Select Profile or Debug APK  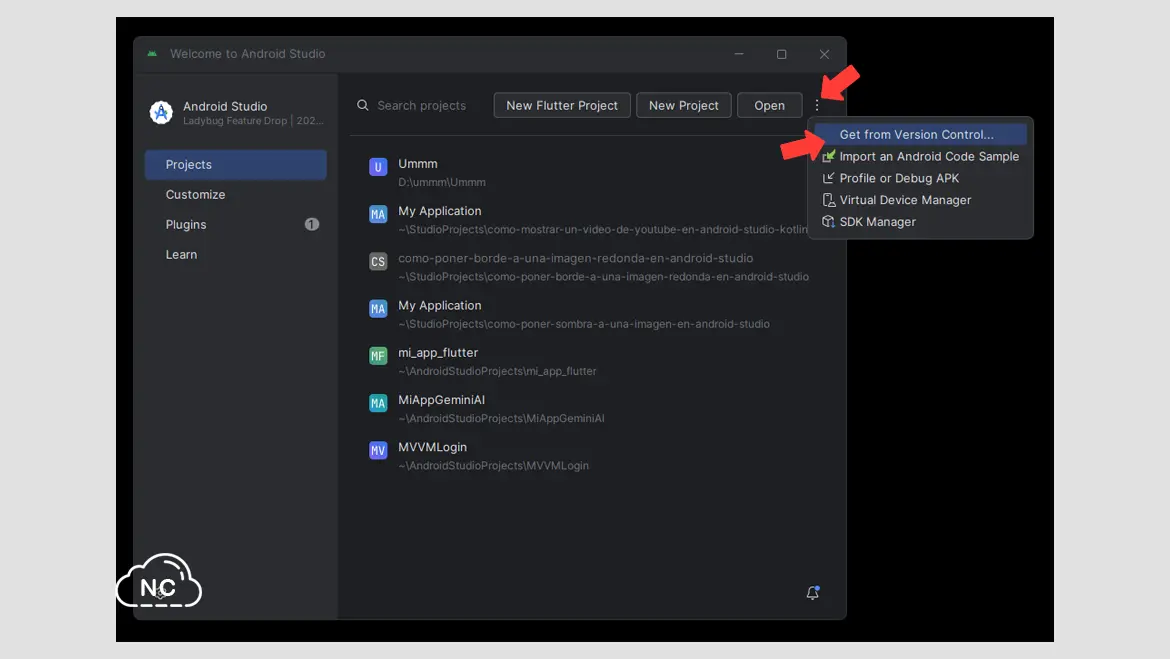[x=921, y=178]
